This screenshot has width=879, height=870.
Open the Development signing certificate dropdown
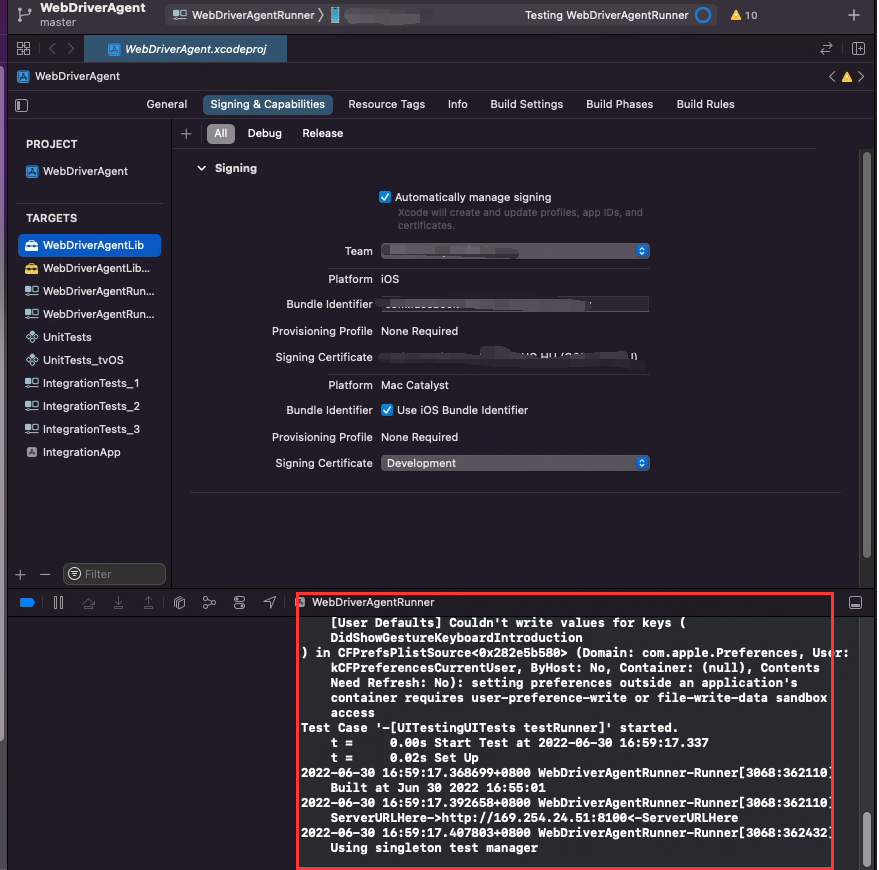(x=515, y=463)
